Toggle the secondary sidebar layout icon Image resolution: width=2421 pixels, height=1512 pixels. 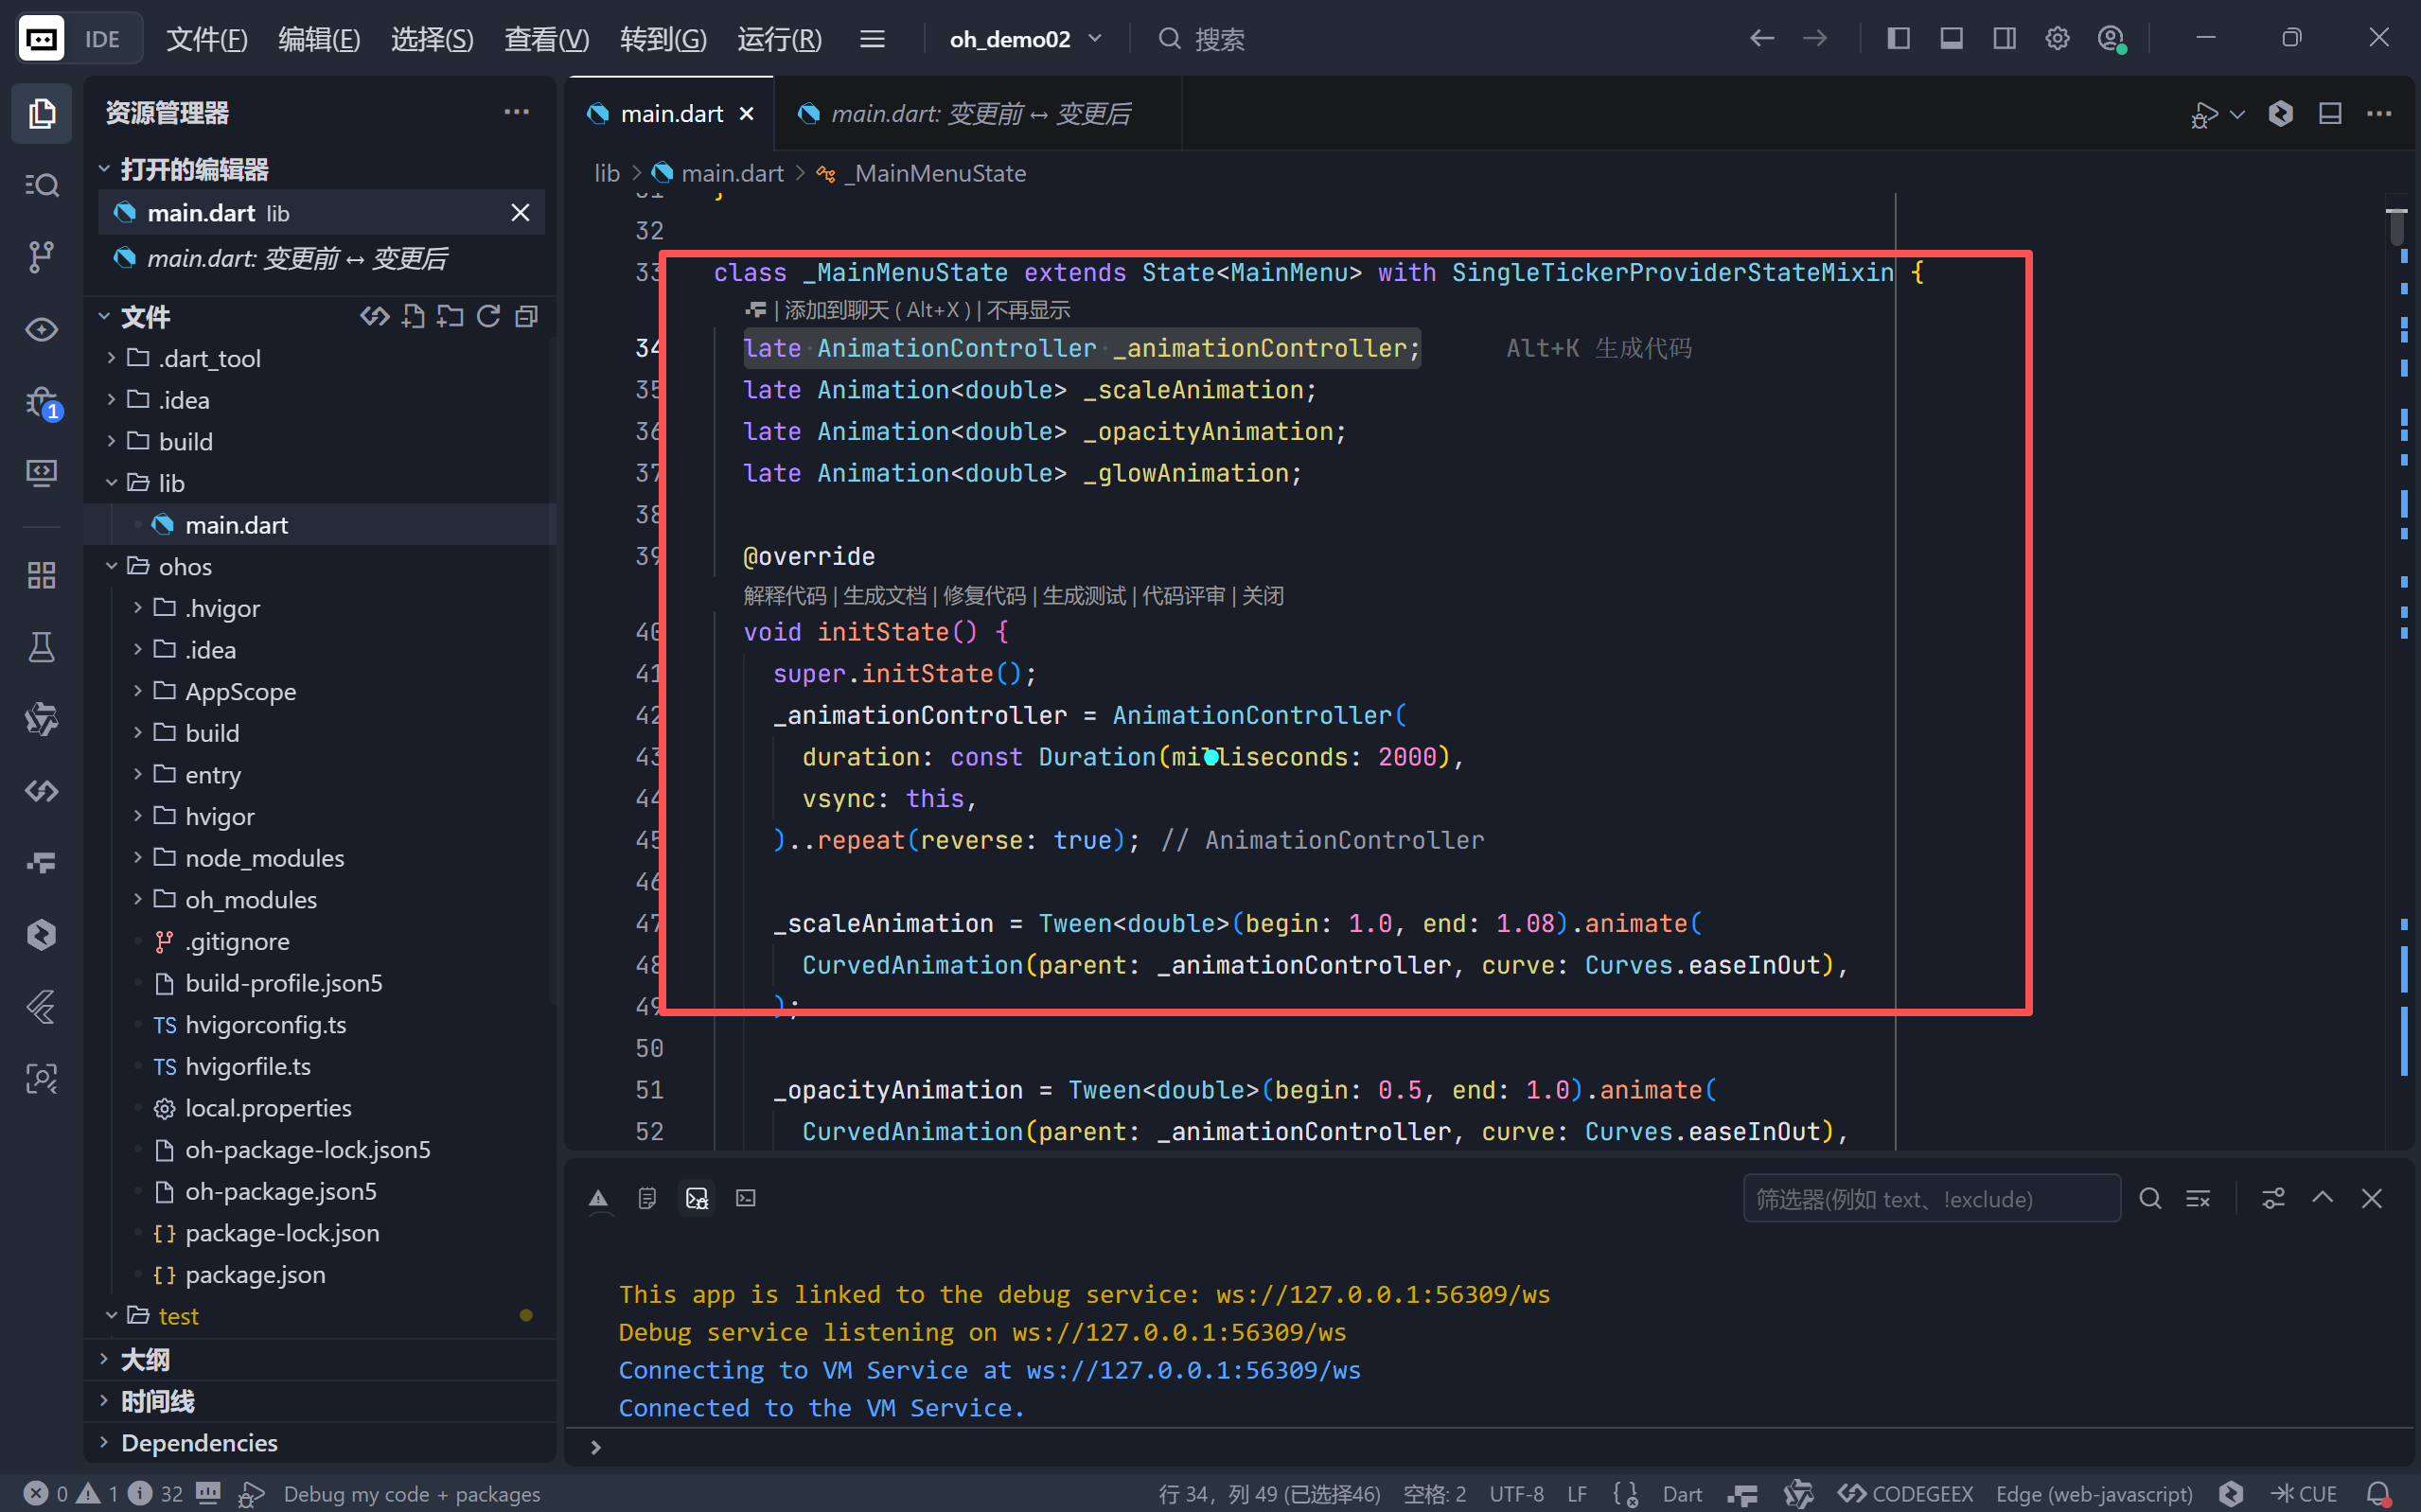[2004, 39]
